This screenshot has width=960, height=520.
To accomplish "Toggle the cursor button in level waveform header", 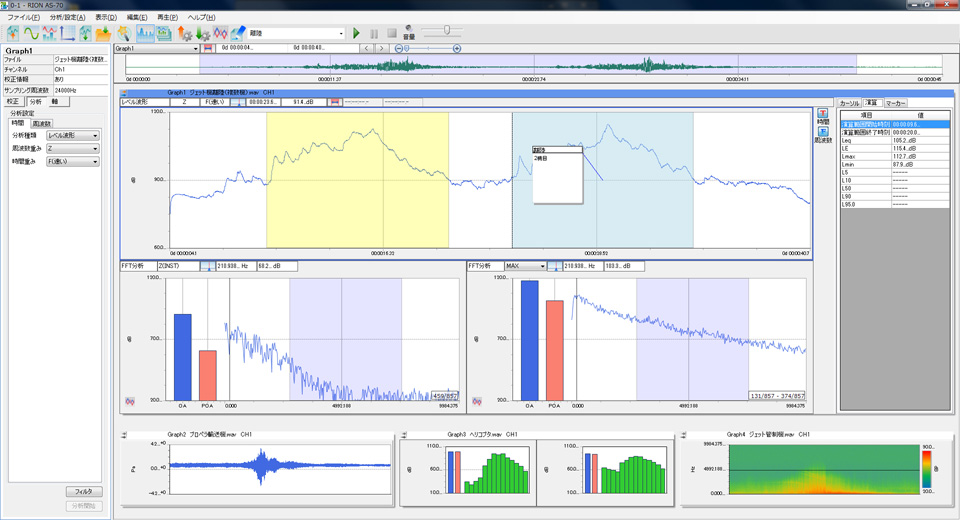I will click(237, 102).
